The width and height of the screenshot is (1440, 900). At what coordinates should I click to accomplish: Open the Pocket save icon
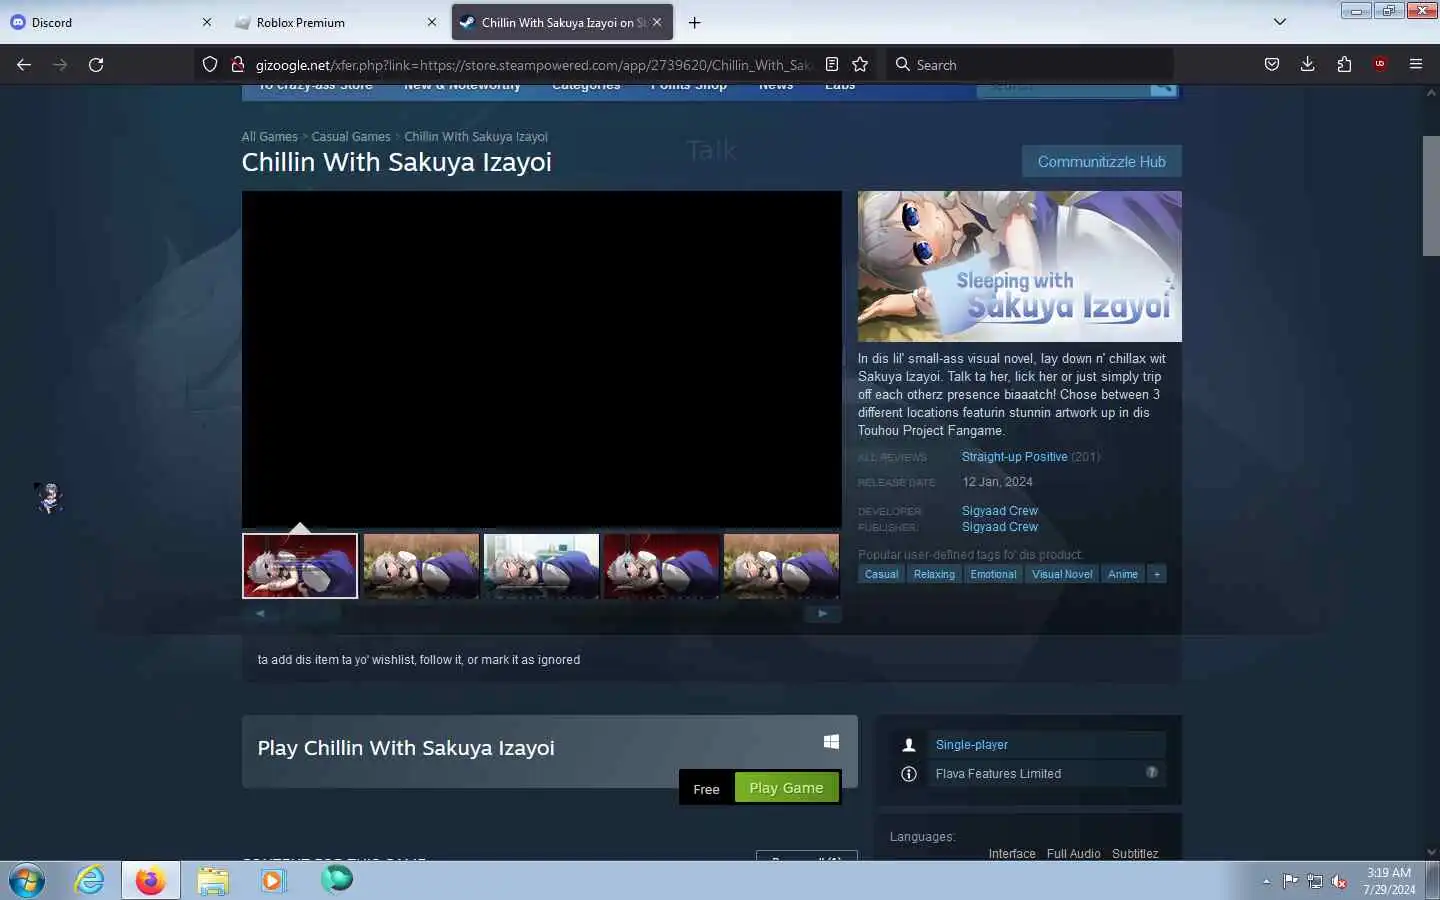[x=1272, y=65]
